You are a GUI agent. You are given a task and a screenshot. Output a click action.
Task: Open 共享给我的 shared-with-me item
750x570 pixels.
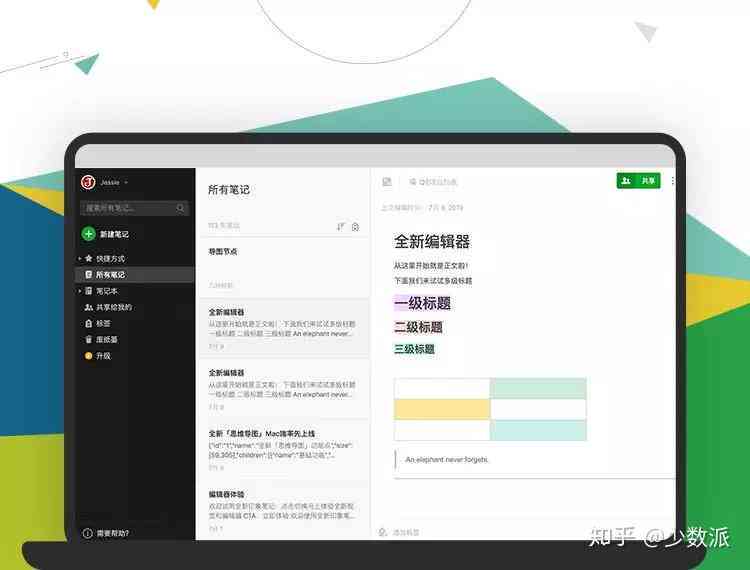pos(108,307)
